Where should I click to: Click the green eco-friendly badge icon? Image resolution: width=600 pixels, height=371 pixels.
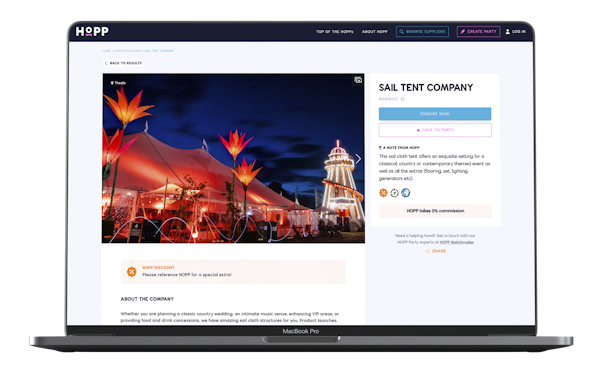coord(395,193)
